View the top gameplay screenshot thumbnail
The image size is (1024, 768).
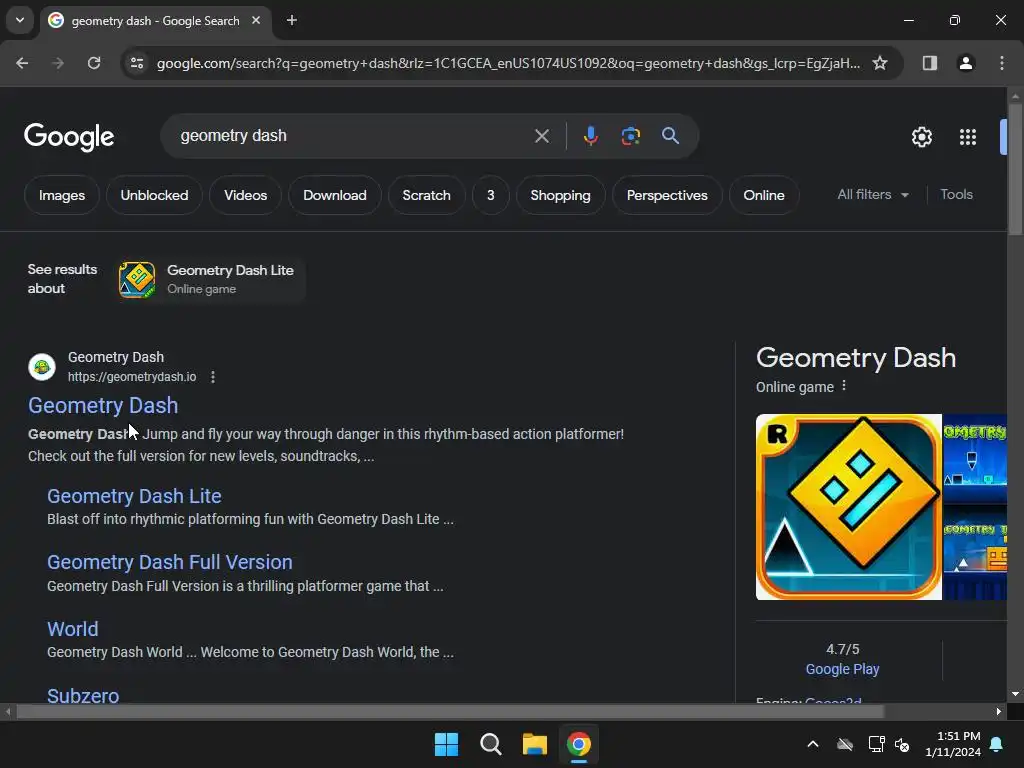coord(975,458)
